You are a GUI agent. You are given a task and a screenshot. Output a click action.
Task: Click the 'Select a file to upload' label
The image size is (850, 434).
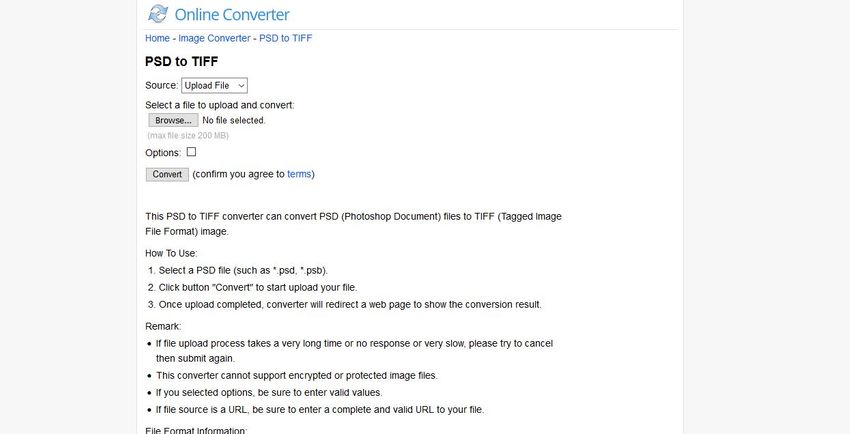coord(220,105)
